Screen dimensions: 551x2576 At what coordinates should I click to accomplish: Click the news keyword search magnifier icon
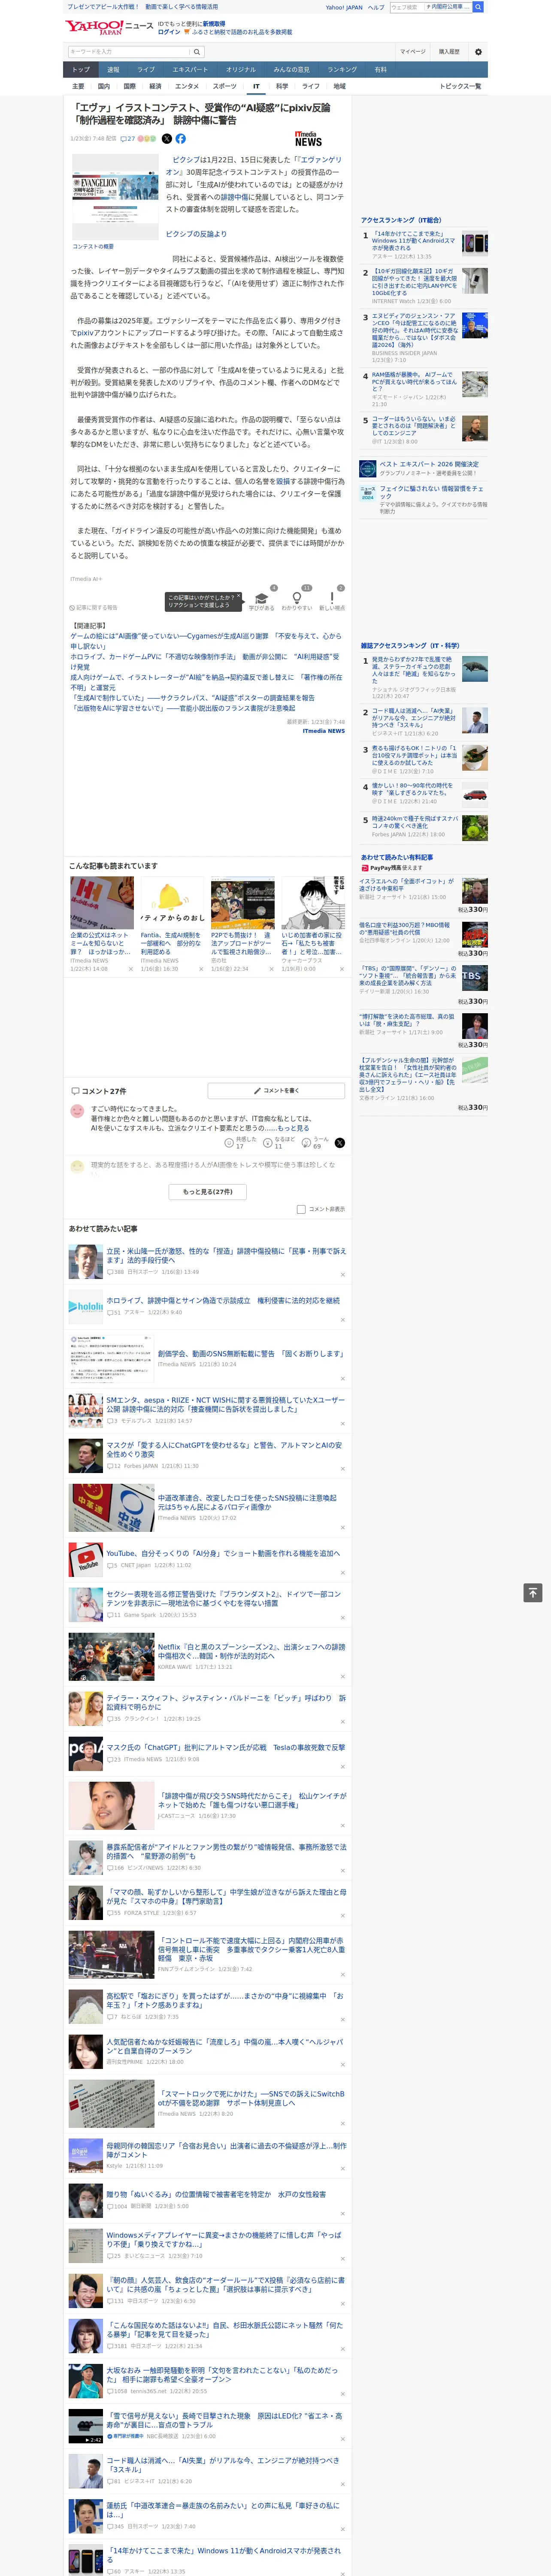point(197,52)
